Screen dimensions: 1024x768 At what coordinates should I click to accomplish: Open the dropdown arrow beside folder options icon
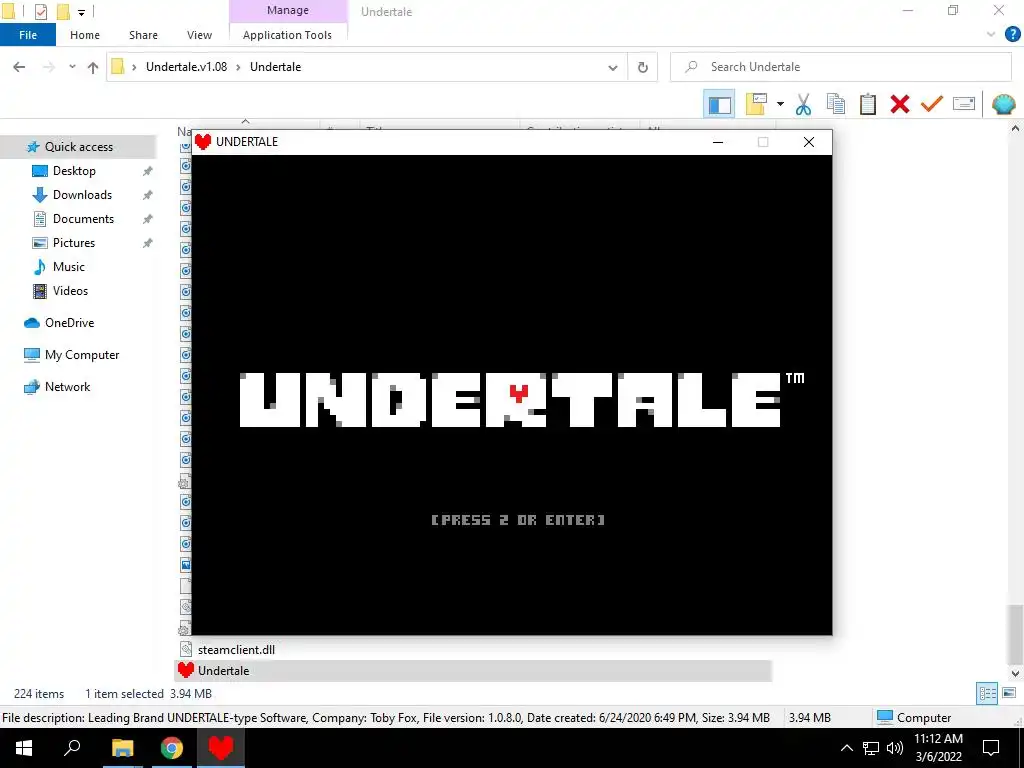click(x=780, y=104)
